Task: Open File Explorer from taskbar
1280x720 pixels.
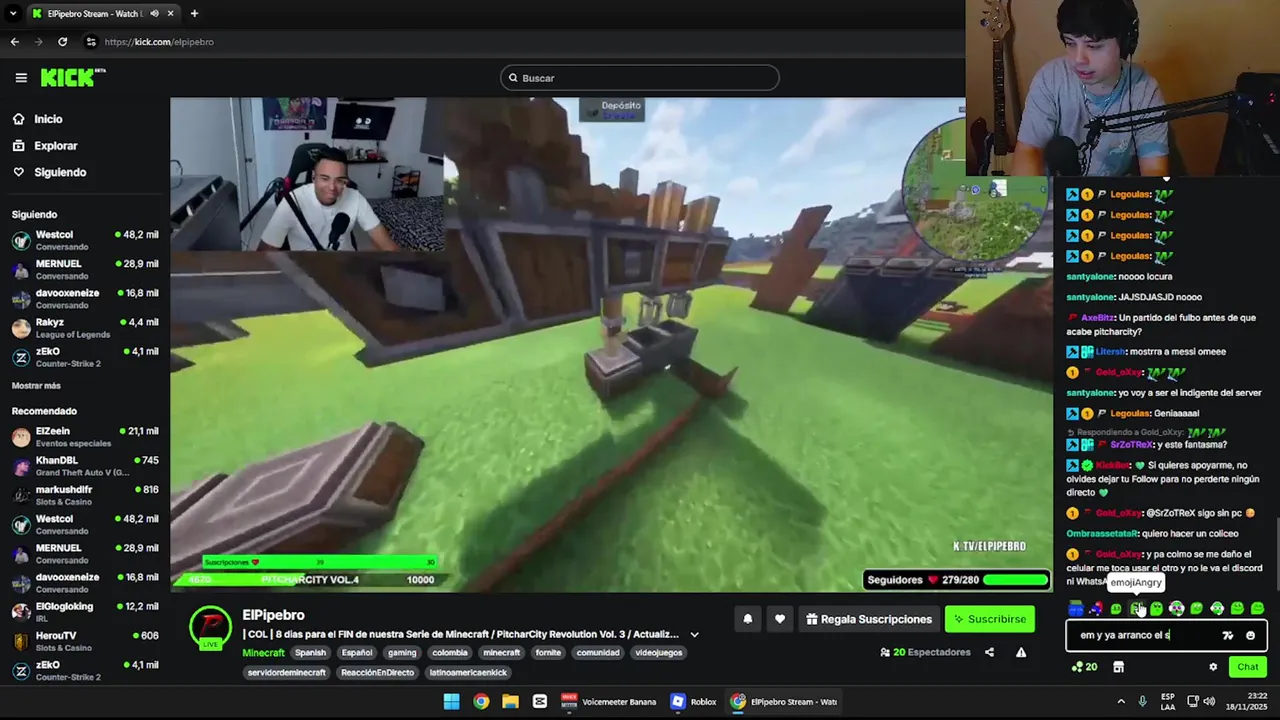Action: [510, 701]
